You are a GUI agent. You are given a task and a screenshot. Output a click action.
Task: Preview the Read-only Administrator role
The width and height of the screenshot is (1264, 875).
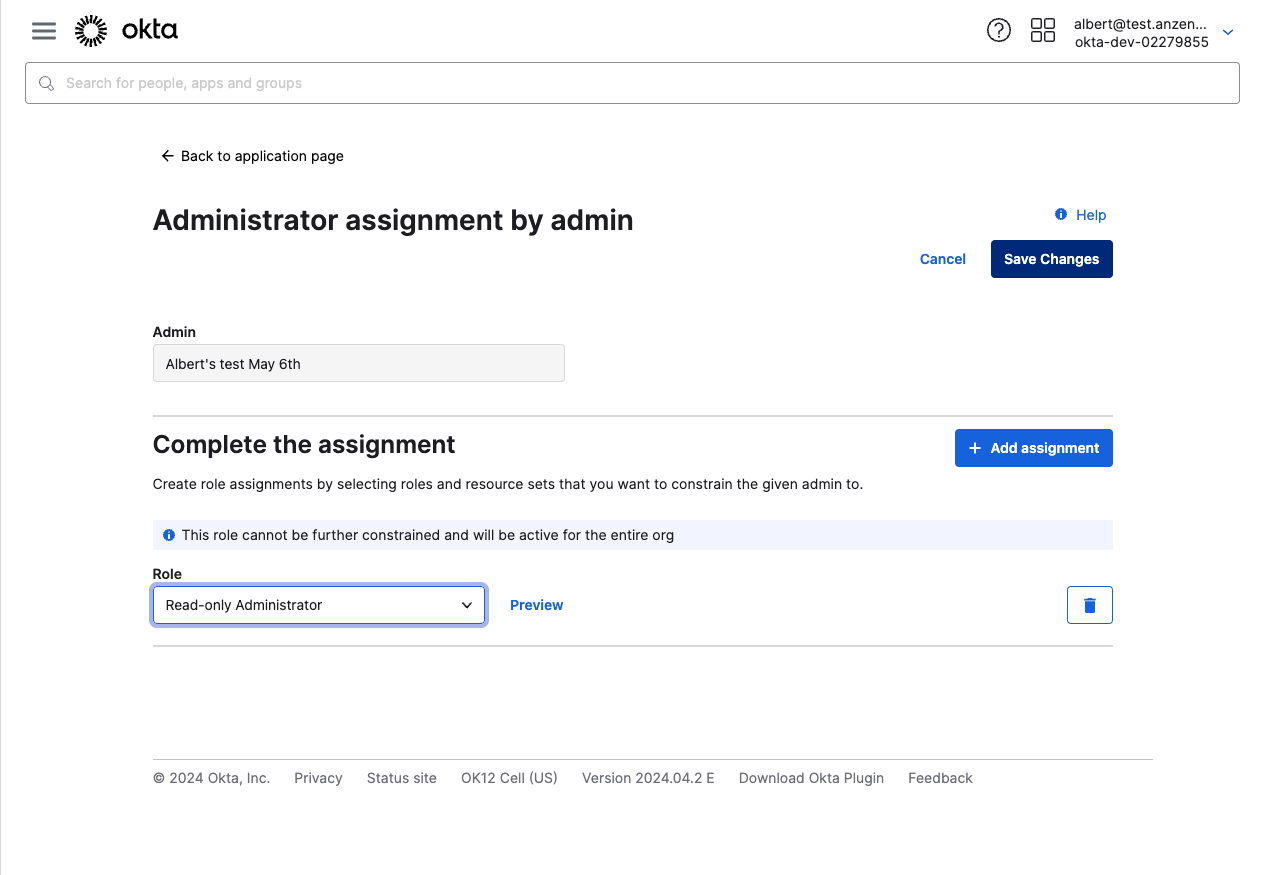pos(536,605)
